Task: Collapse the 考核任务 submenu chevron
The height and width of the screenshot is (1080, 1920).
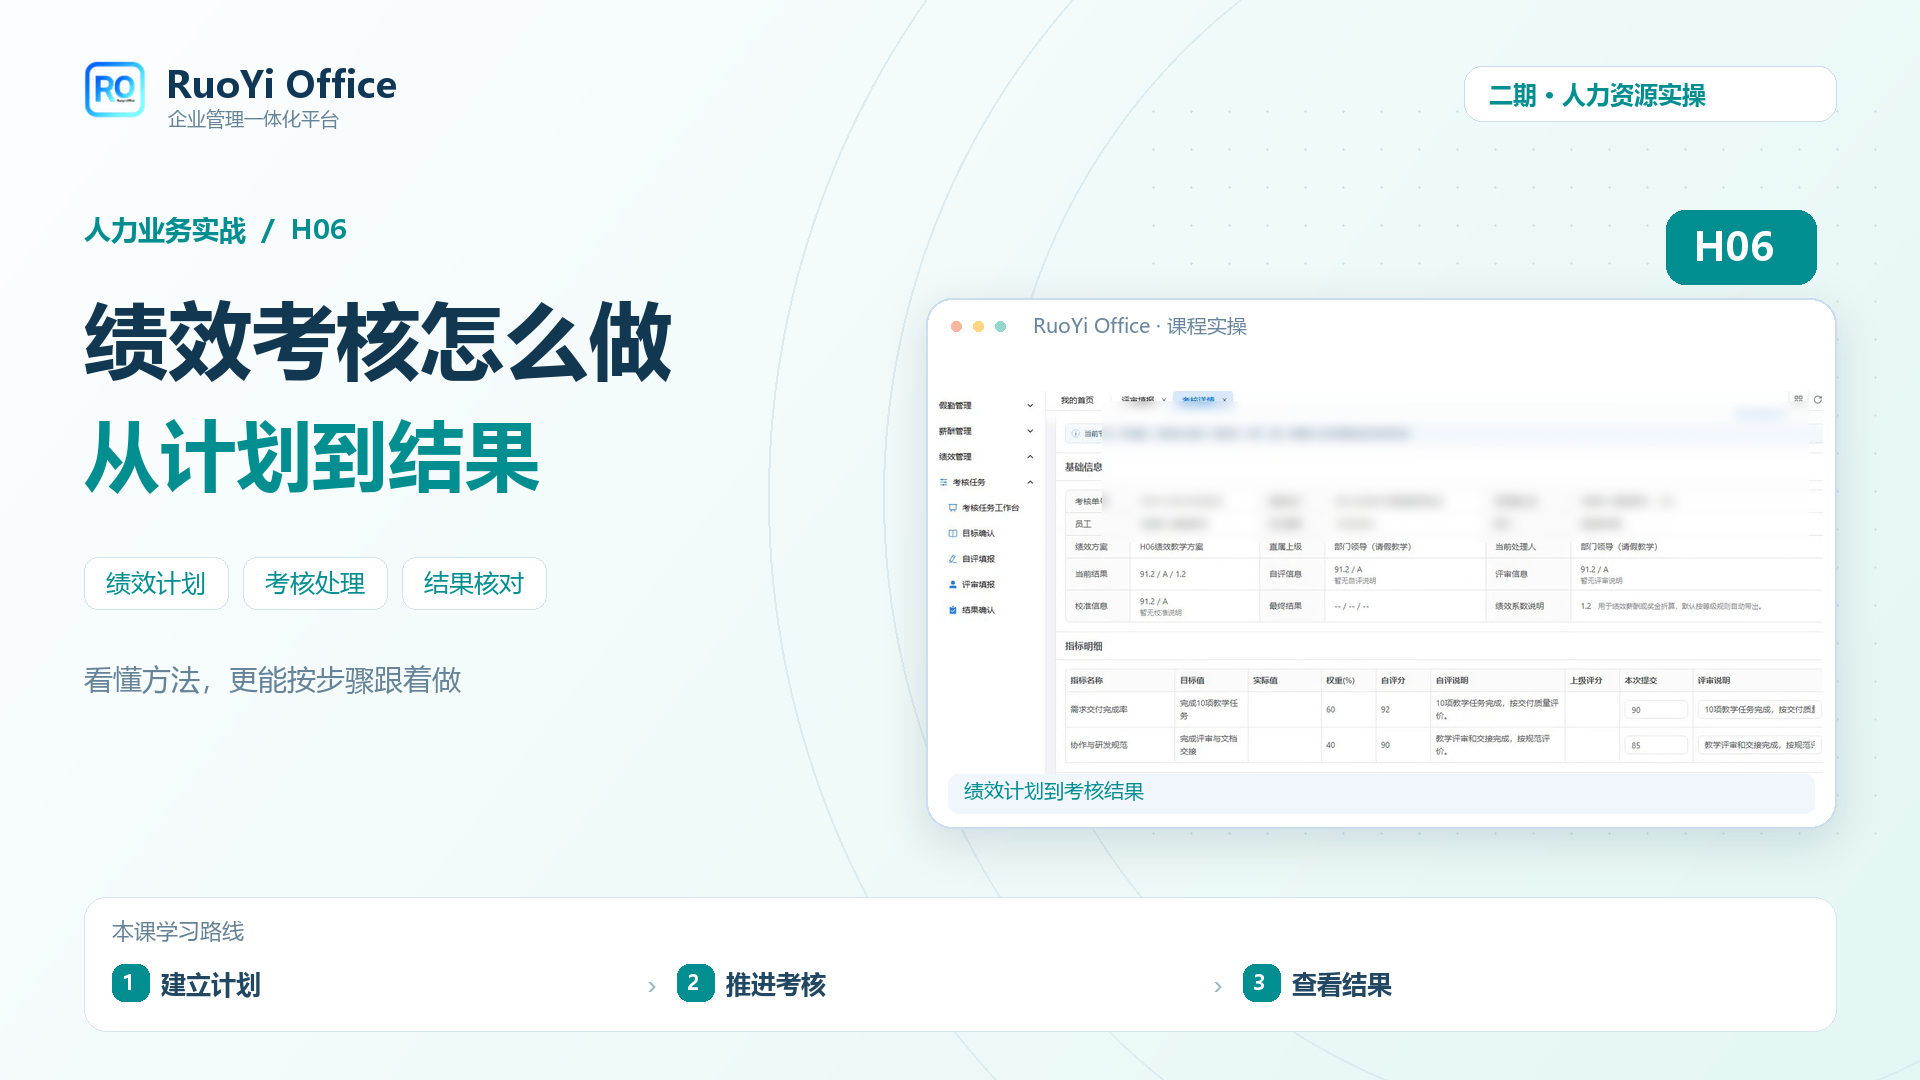Action: point(1030,482)
